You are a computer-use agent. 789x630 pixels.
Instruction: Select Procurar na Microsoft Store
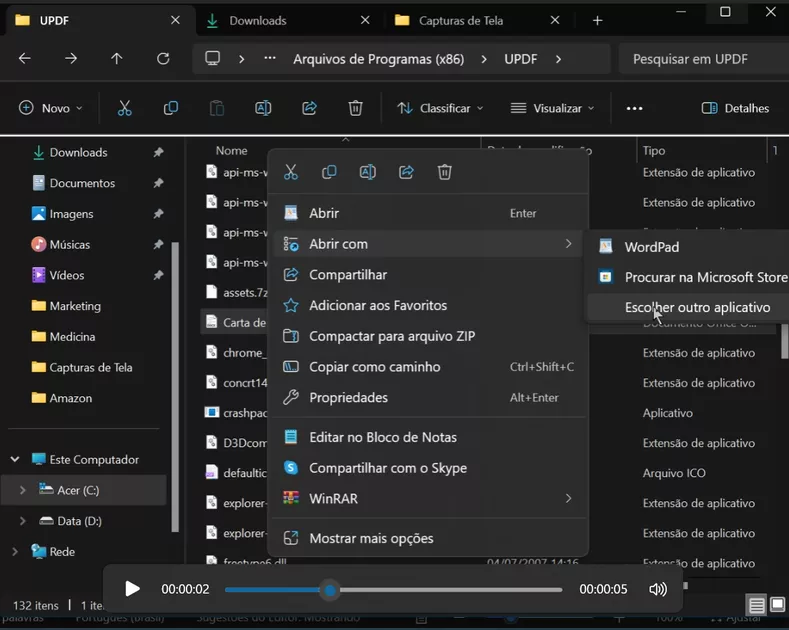point(687,277)
